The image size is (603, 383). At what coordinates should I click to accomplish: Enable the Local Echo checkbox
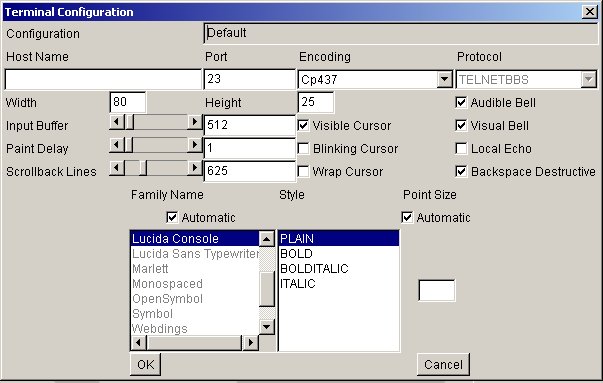tap(461, 148)
